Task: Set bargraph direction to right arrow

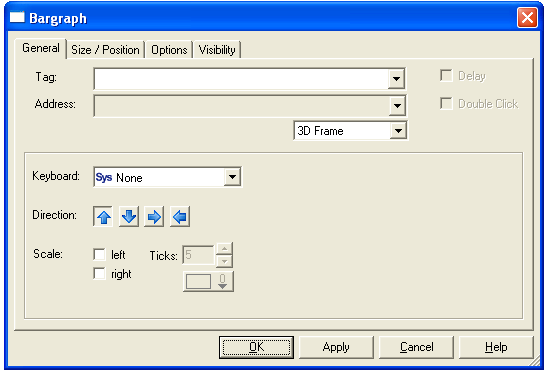Action: coord(154,217)
